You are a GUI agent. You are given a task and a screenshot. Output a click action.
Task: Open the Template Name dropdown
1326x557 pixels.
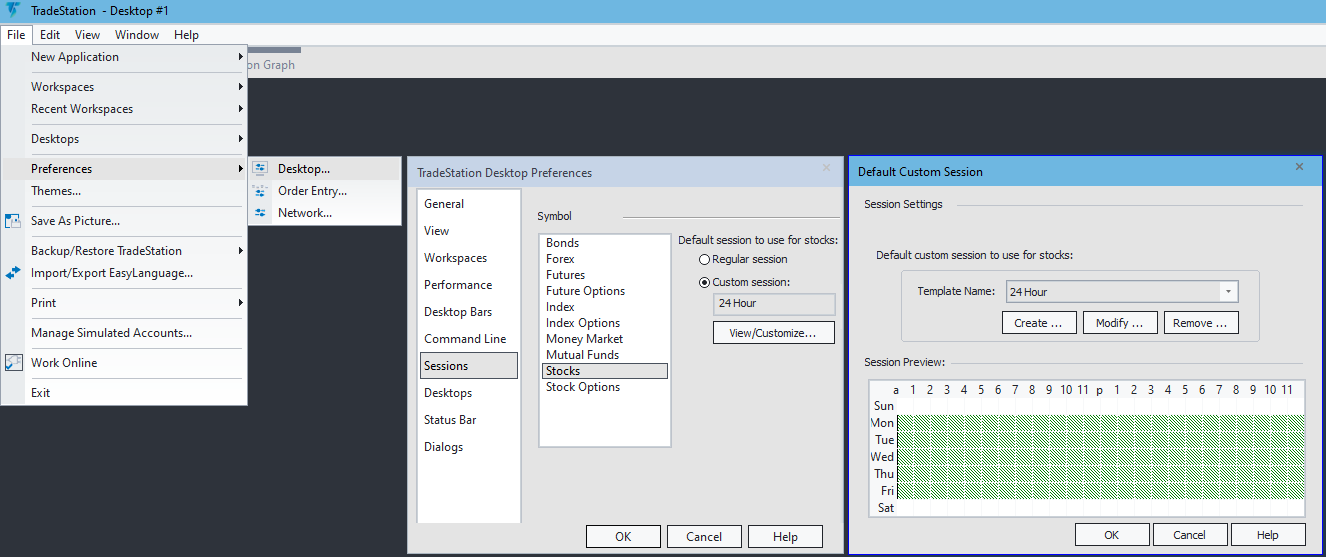(1227, 292)
